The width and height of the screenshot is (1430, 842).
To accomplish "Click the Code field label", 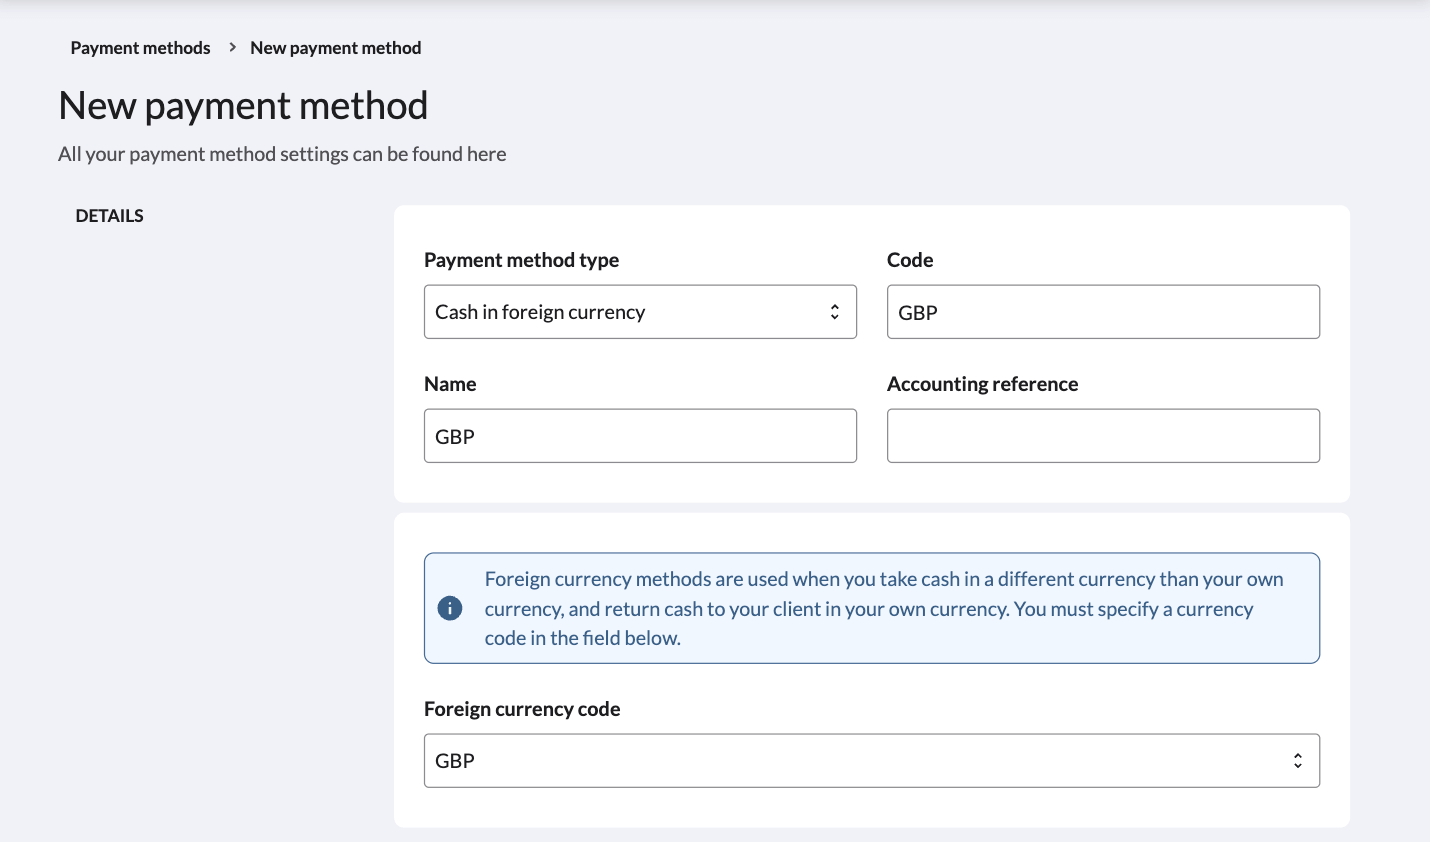I will click(909, 260).
